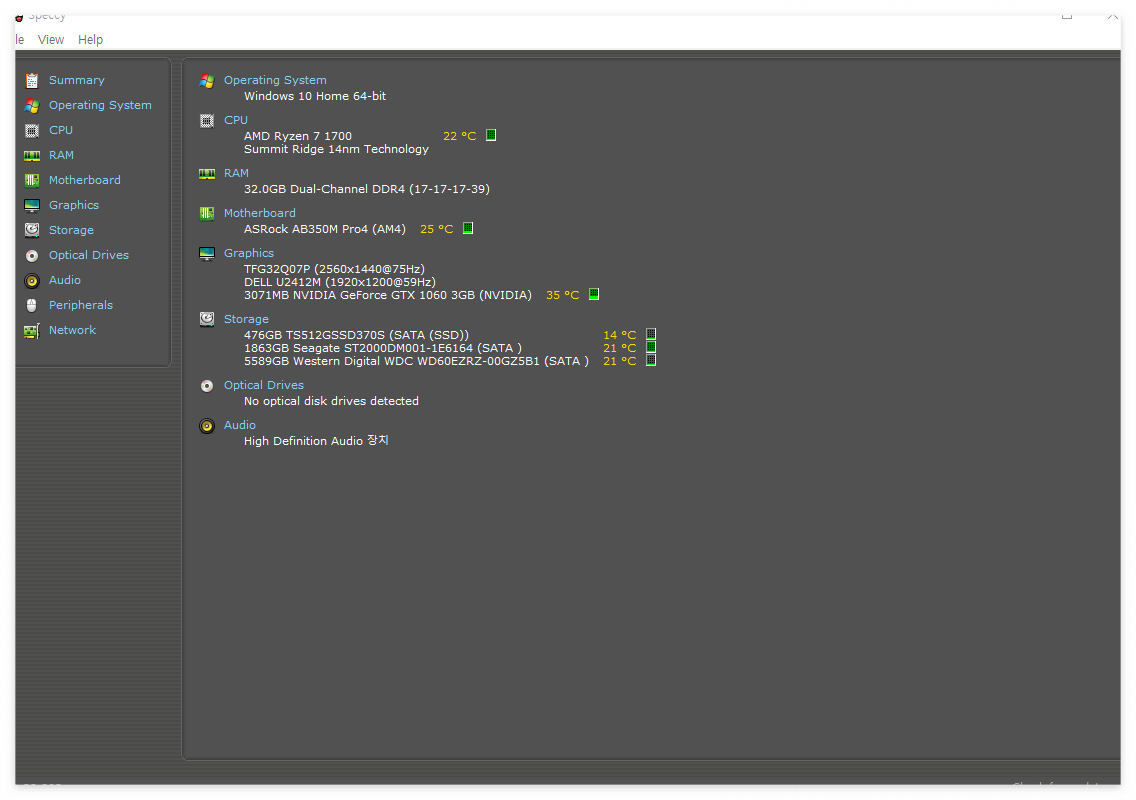Go to Peripherals section in sidebar
Image resolution: width=1136 pixels, height=800 pixels.
(80, 305)
